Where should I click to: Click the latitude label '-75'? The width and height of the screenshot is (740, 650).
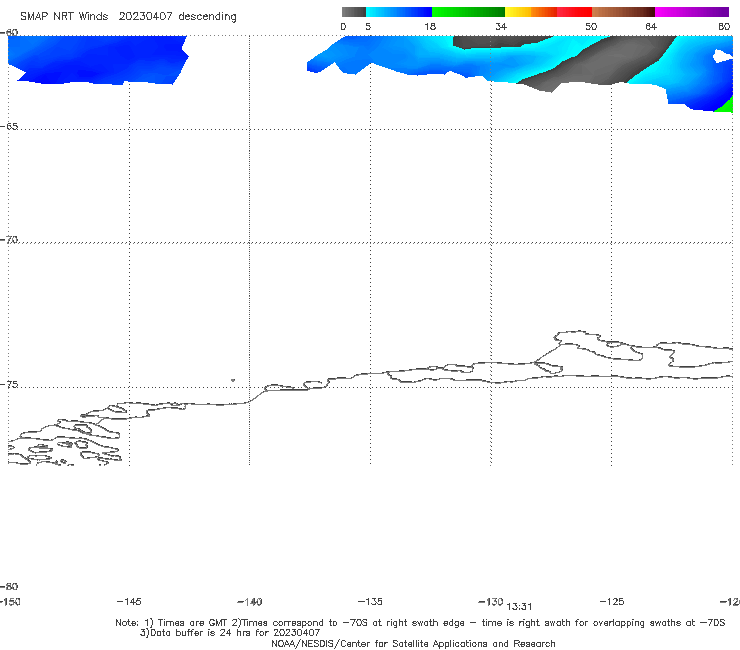(x=9, y=385)
